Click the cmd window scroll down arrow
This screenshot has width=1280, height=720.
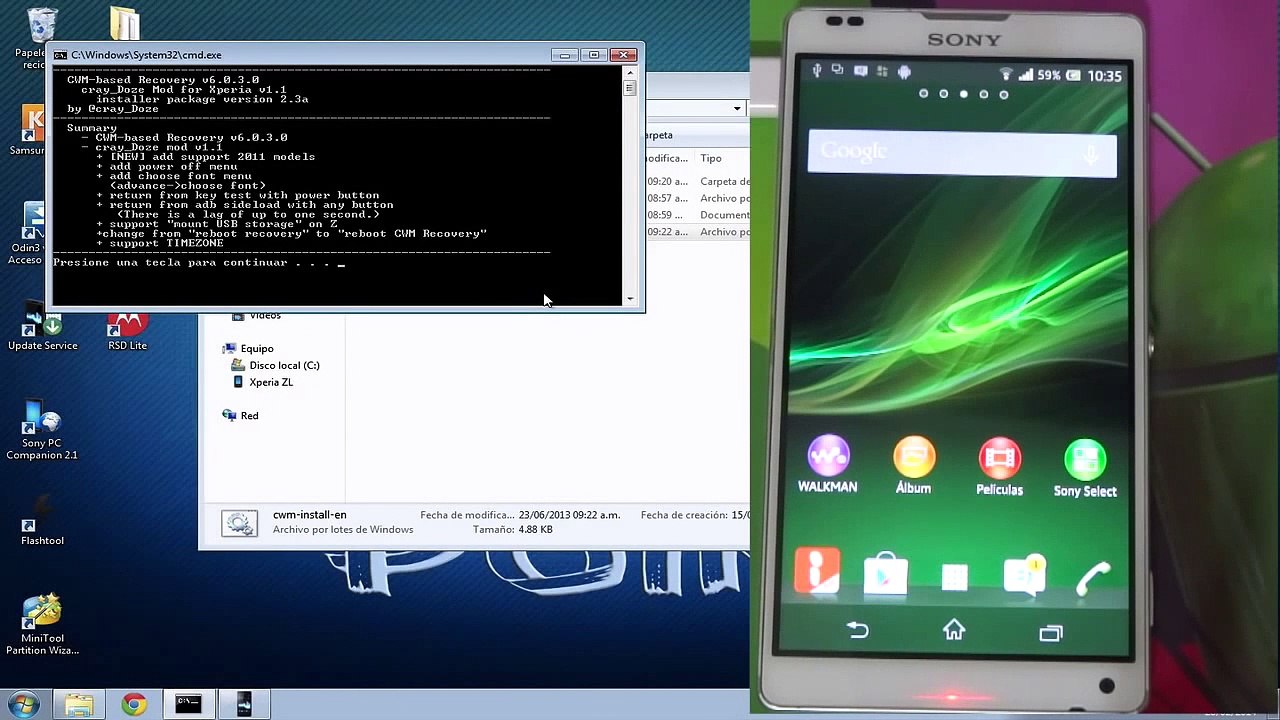click(630, 298)
